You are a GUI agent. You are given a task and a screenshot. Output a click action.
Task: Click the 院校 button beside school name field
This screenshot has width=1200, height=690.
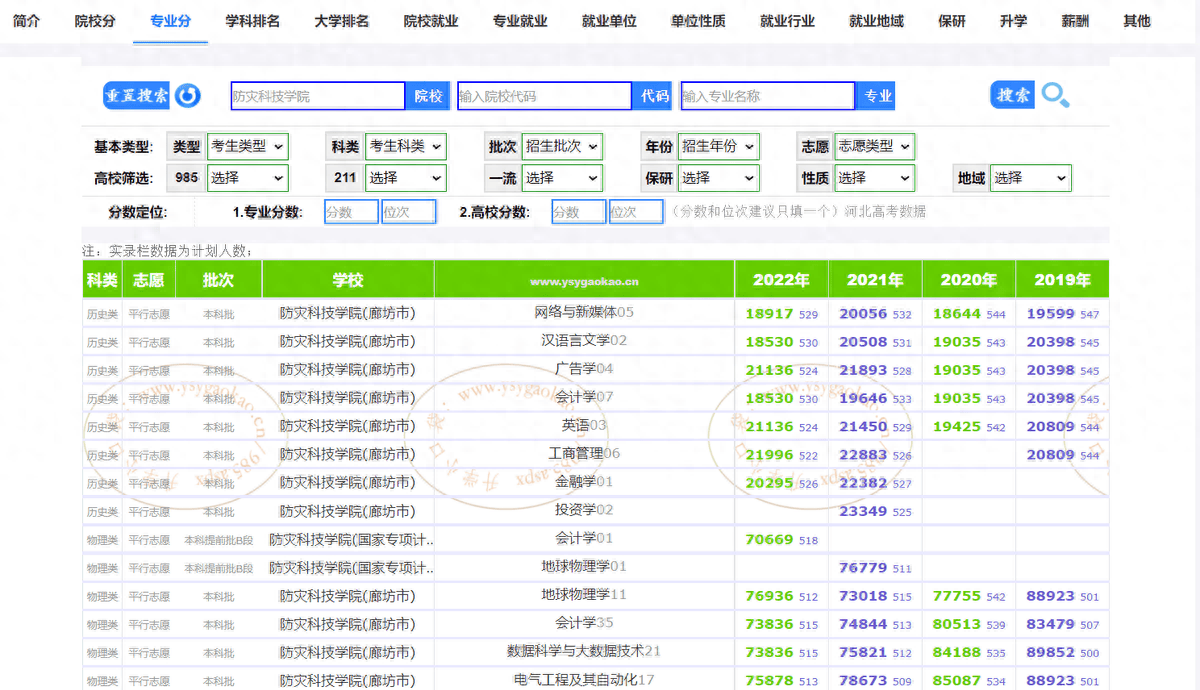(428, 96)
